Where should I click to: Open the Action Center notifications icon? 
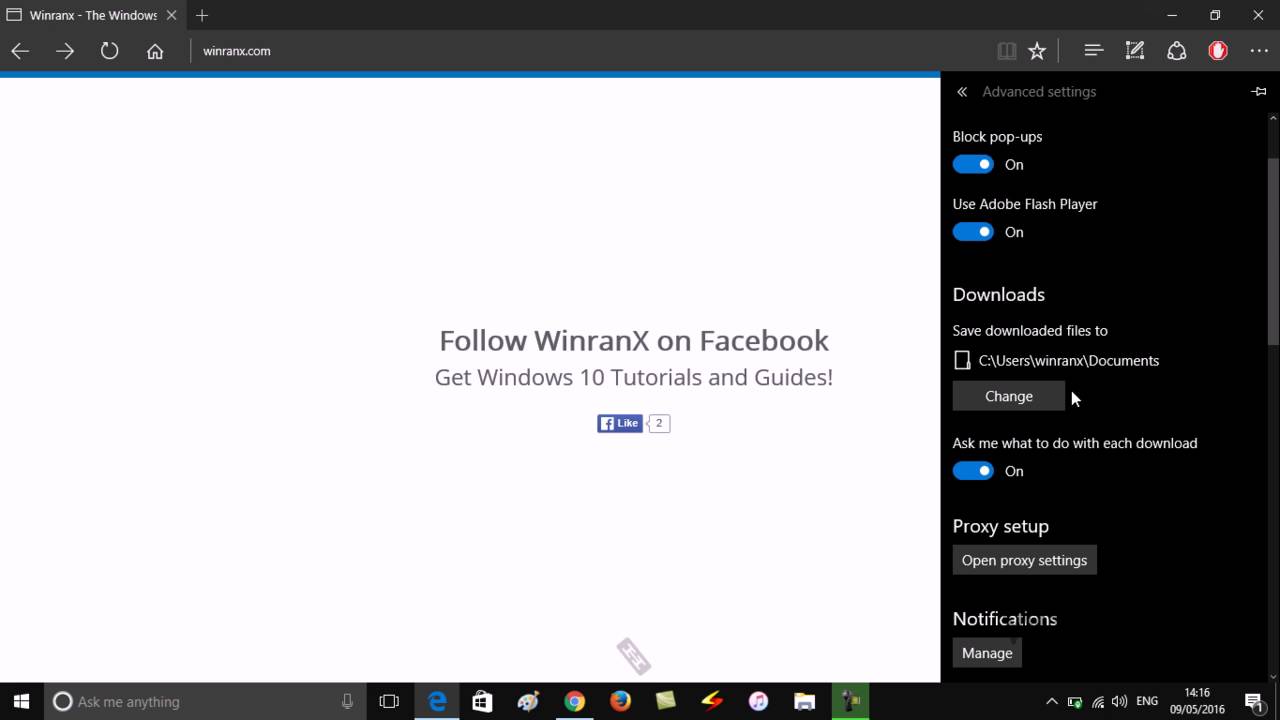1254,701
